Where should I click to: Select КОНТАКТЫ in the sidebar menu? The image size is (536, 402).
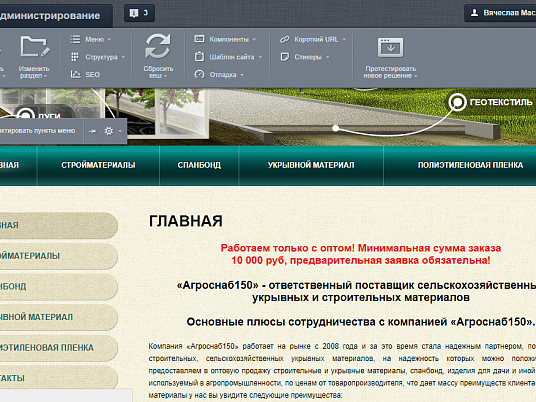pyautogui.click(x=58, y=378)
